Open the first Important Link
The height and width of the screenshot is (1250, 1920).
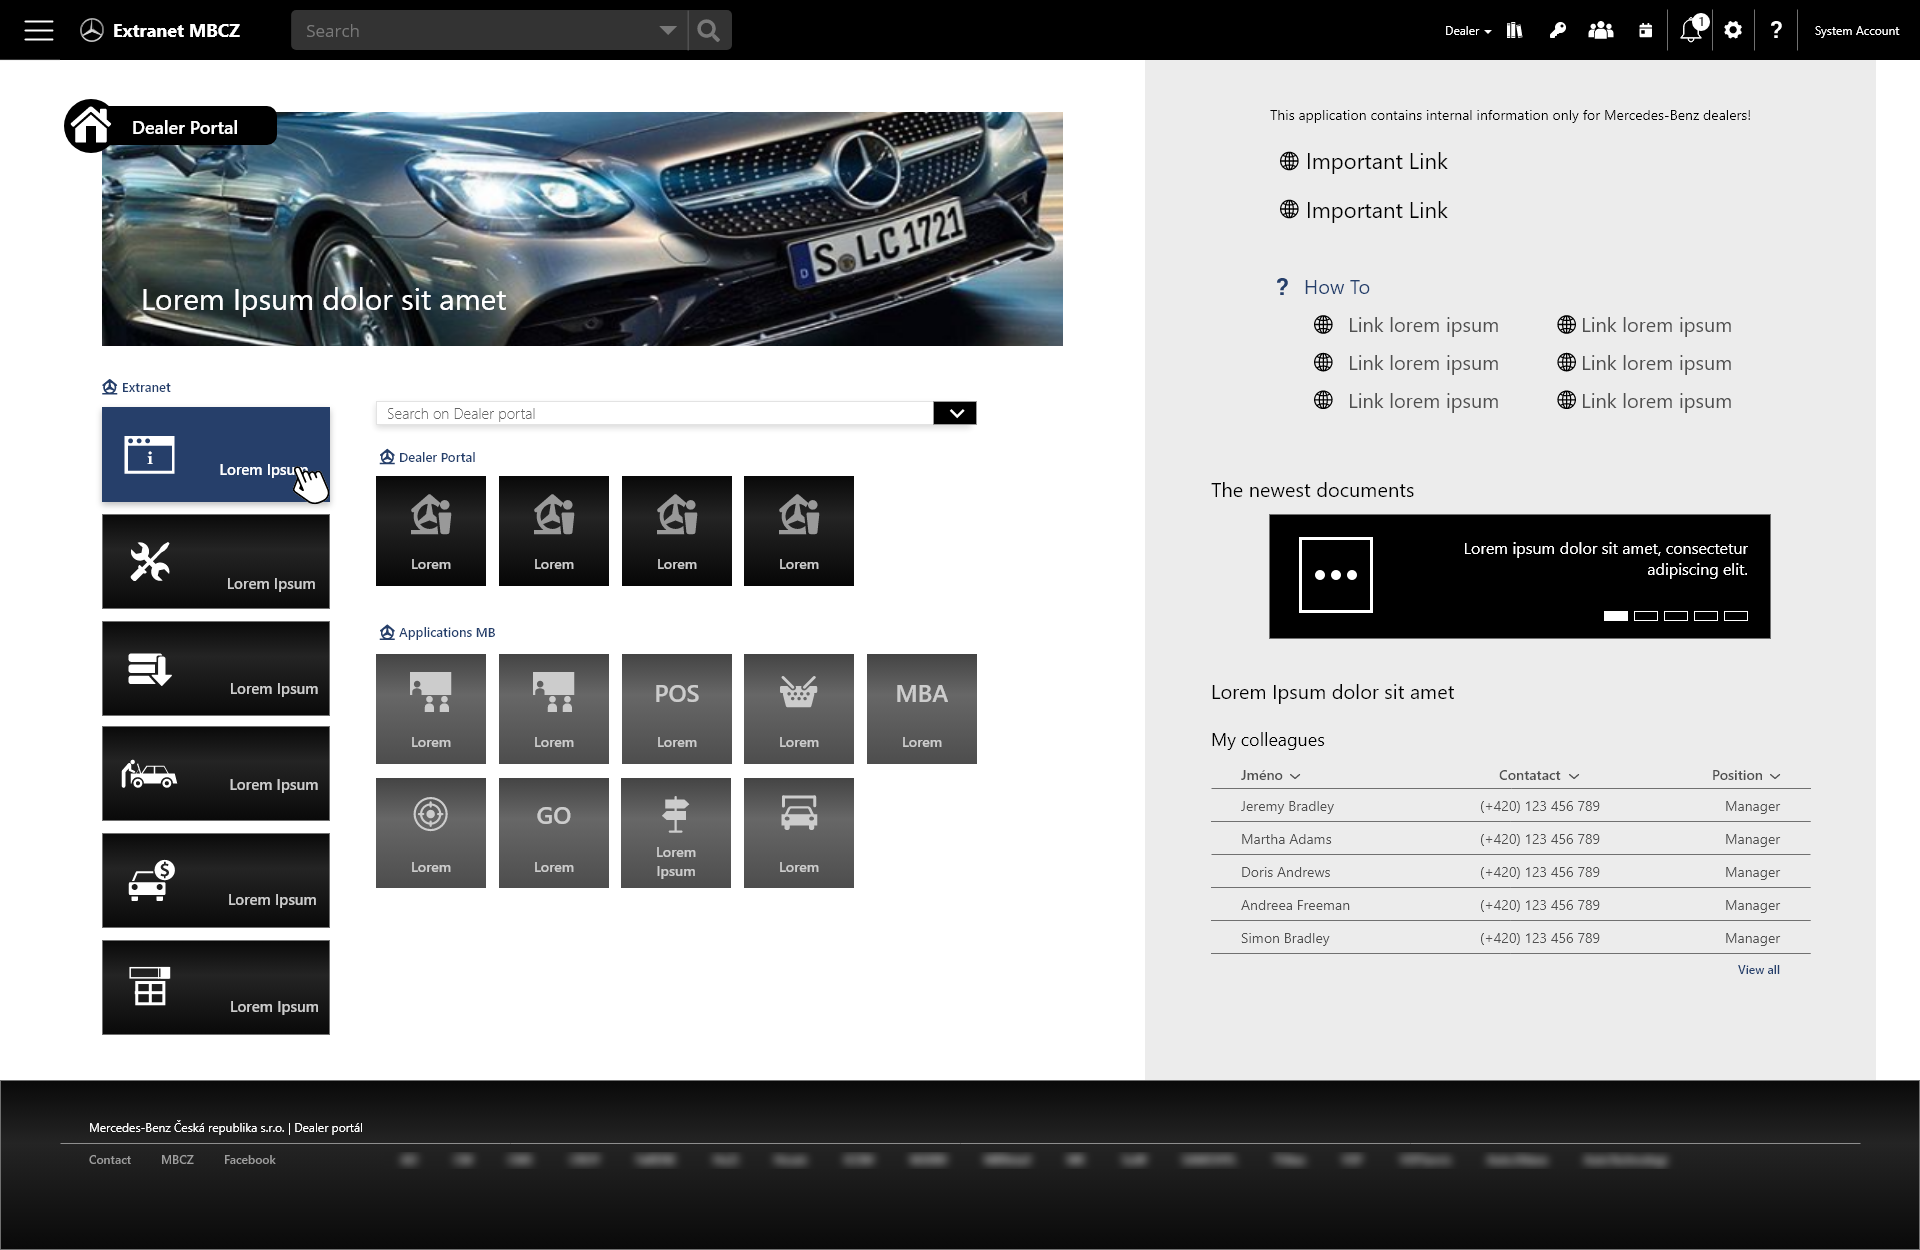[x=1375, y=162]
